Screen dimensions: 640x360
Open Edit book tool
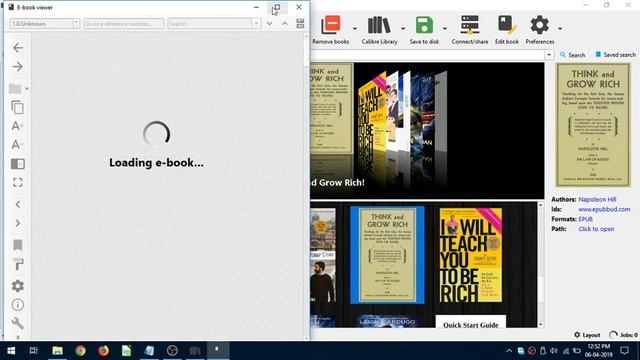coord(507,29)
